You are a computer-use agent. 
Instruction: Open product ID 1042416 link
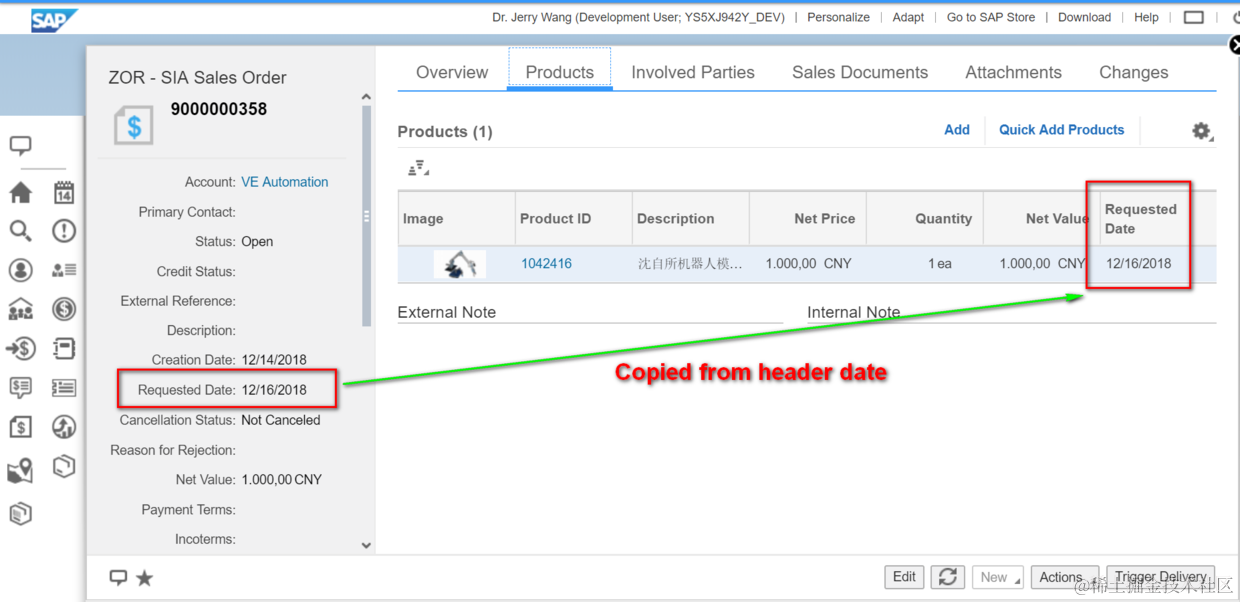pyautogui.click(x=546, y=263)
